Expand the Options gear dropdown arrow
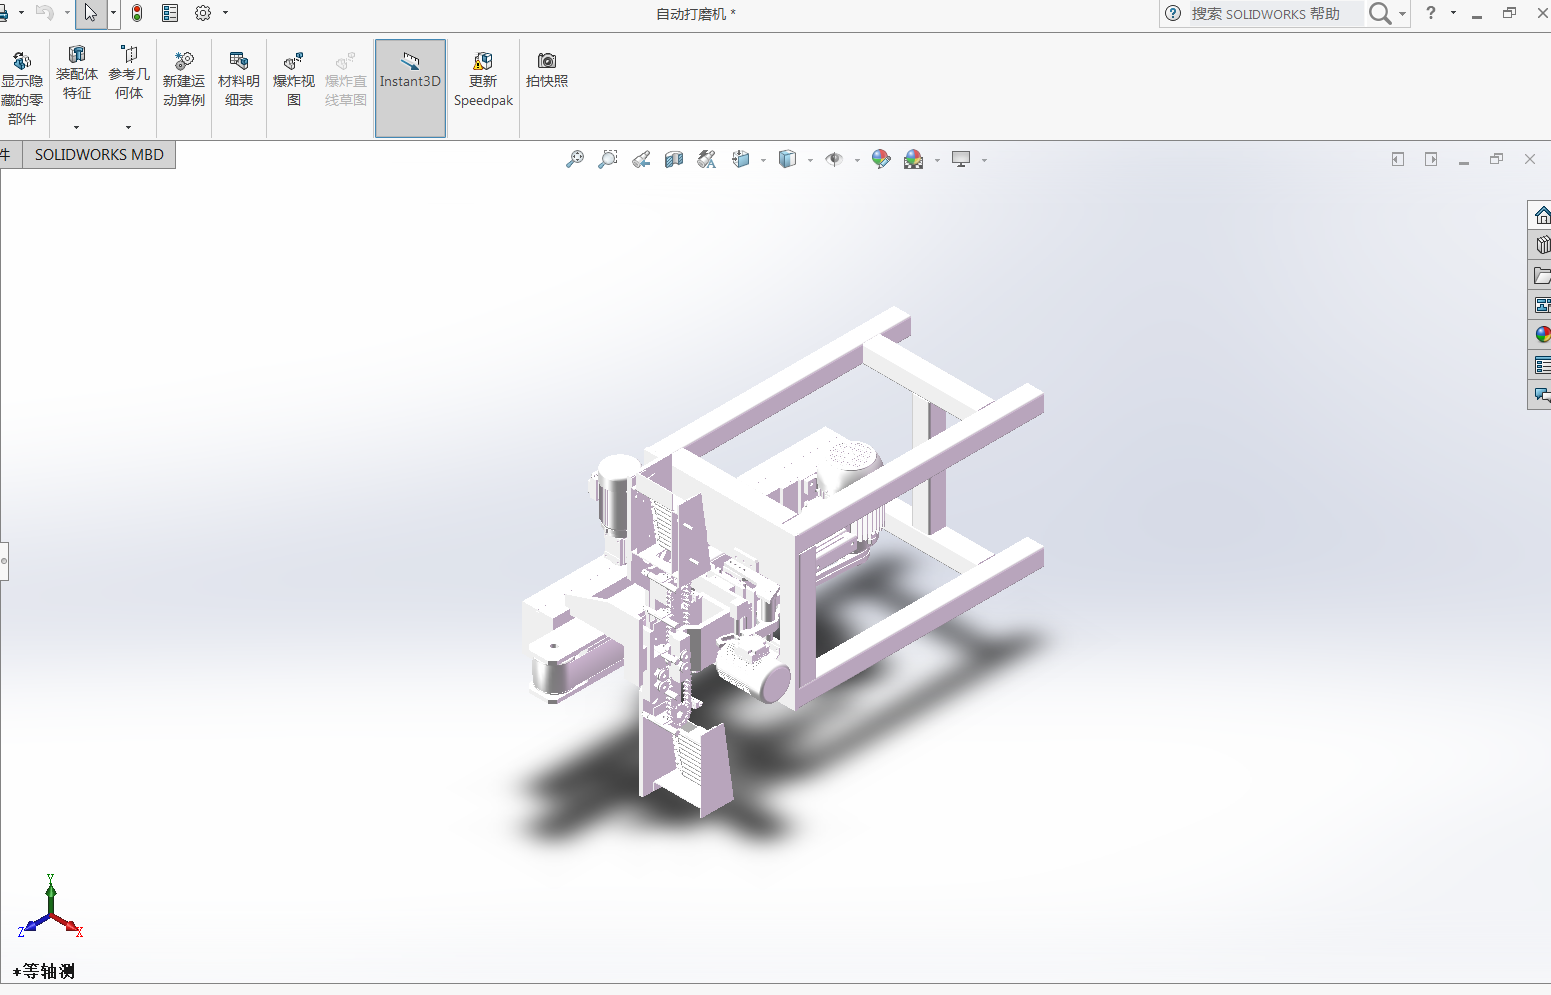This screenshot has width=1551, height=995. click(x=225, y=13)
